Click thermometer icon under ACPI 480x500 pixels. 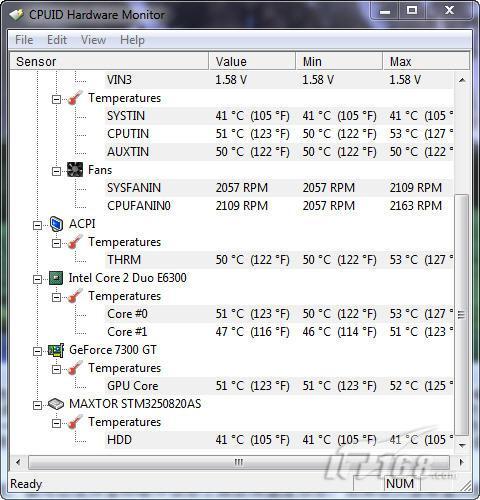(75, 242)
